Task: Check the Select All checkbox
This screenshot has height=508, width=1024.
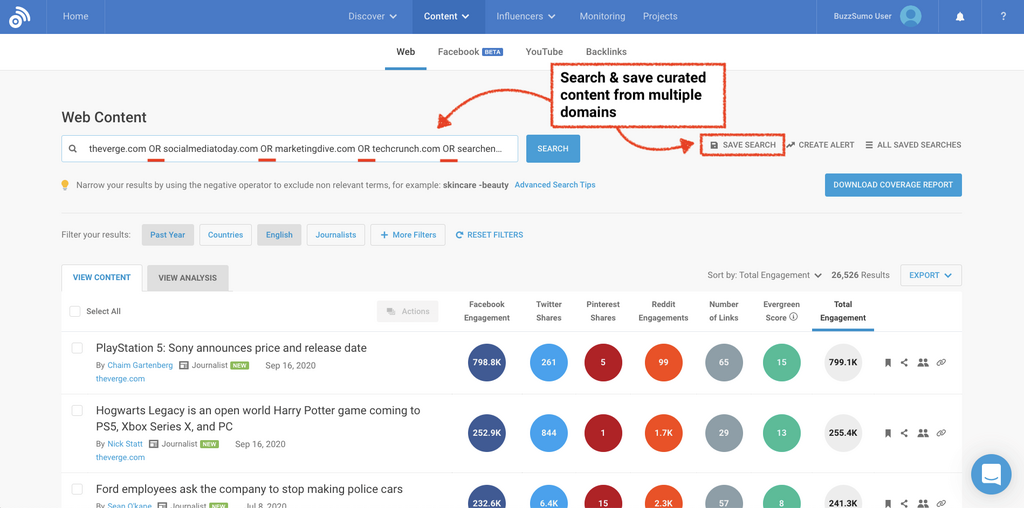Action: tap(75, 312)
